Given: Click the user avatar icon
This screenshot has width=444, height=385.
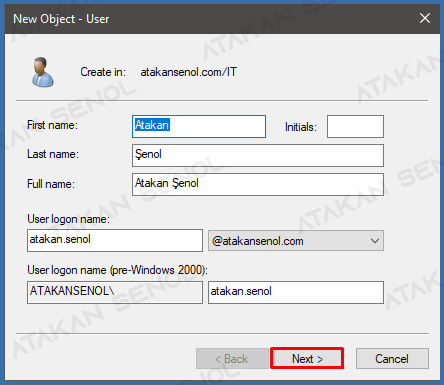Looking at the screenshot, I should (42, 72).
